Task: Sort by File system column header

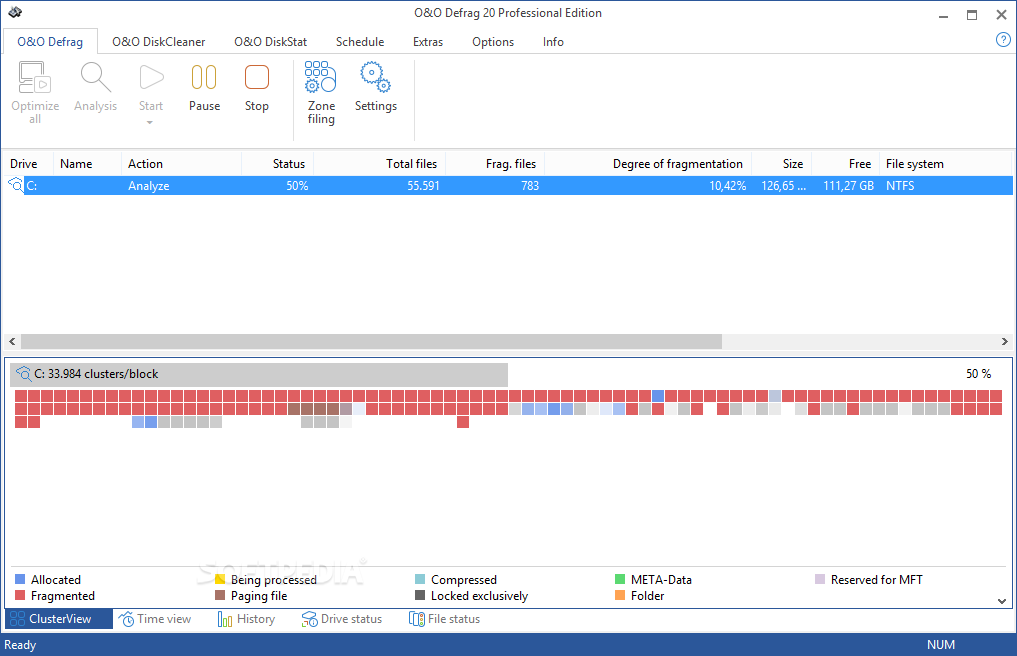Action: pos(946,164)
